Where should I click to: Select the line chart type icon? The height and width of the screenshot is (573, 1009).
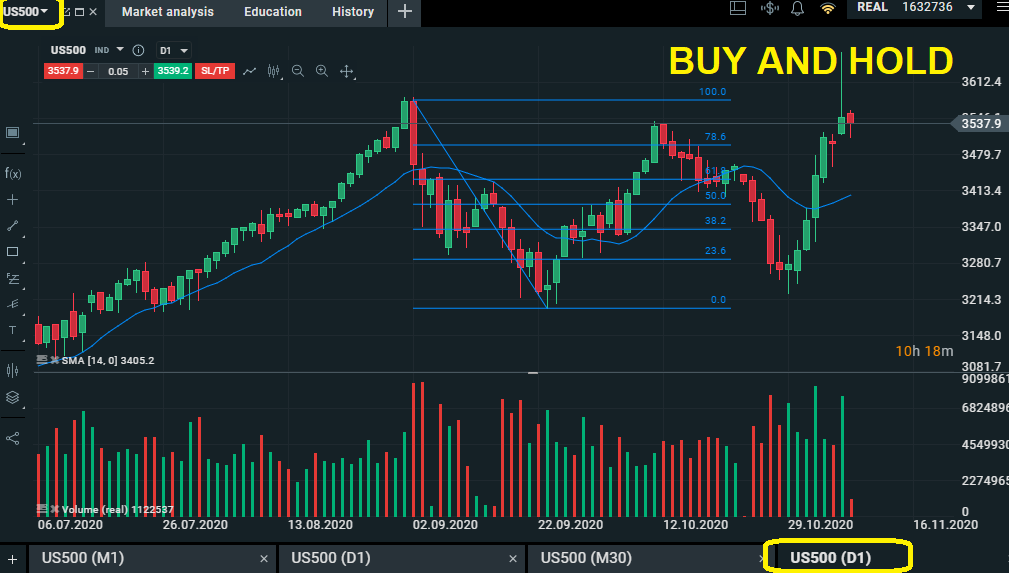tap(250, 71)
